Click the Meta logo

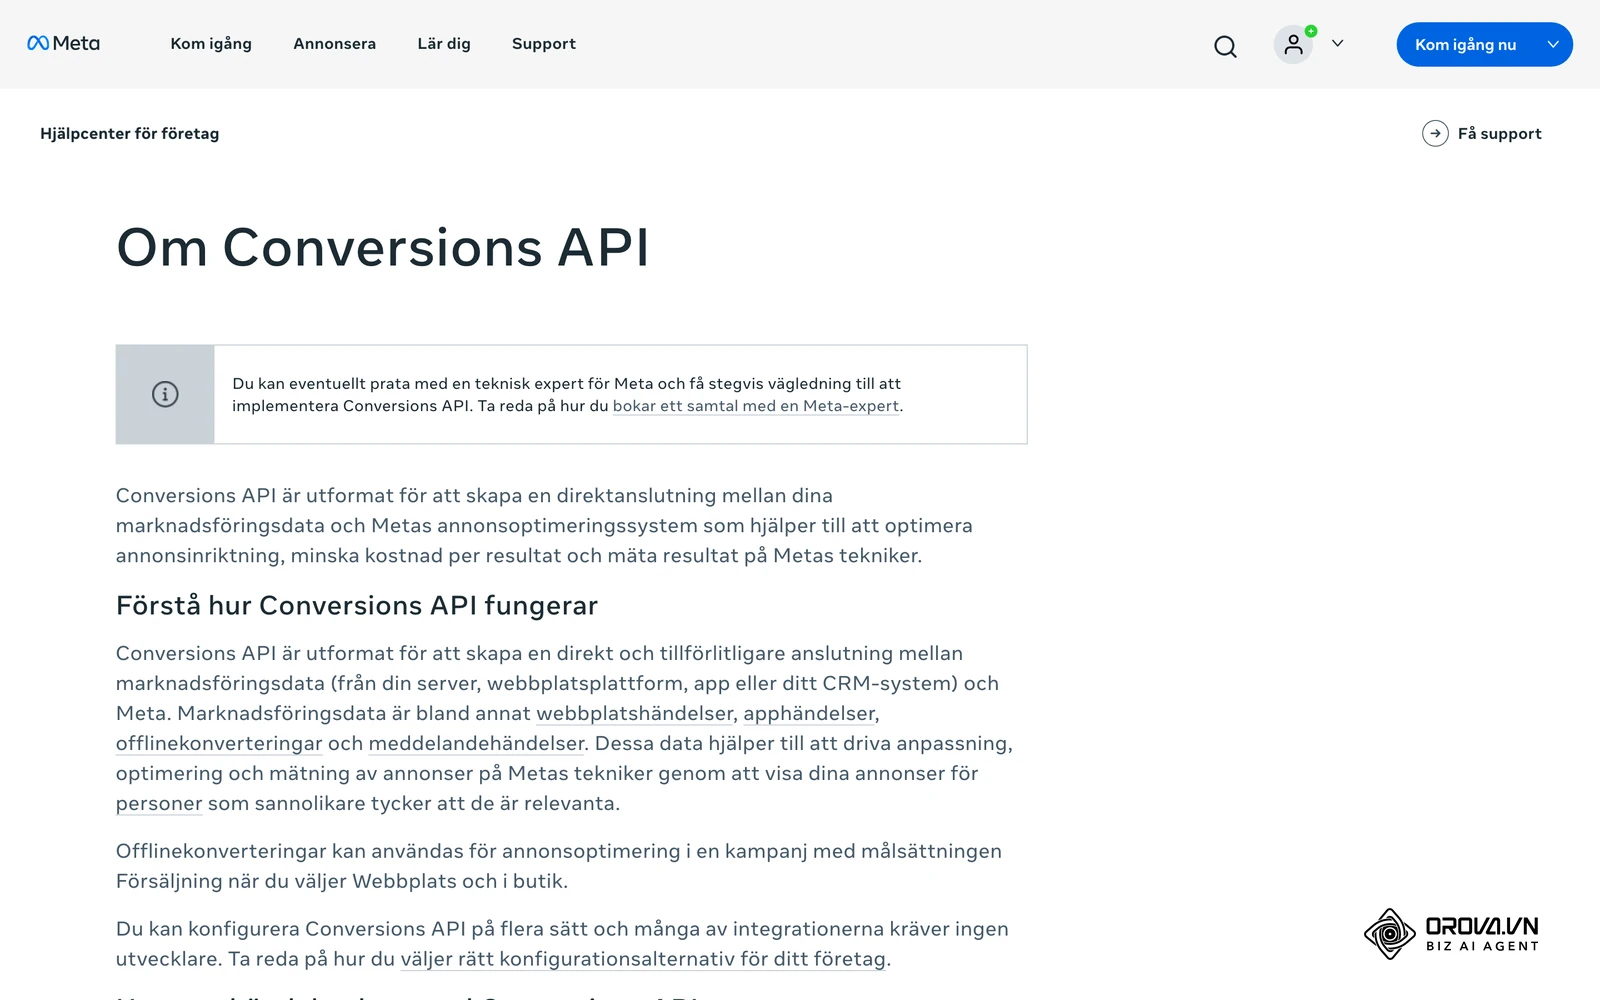coord(63,43)
